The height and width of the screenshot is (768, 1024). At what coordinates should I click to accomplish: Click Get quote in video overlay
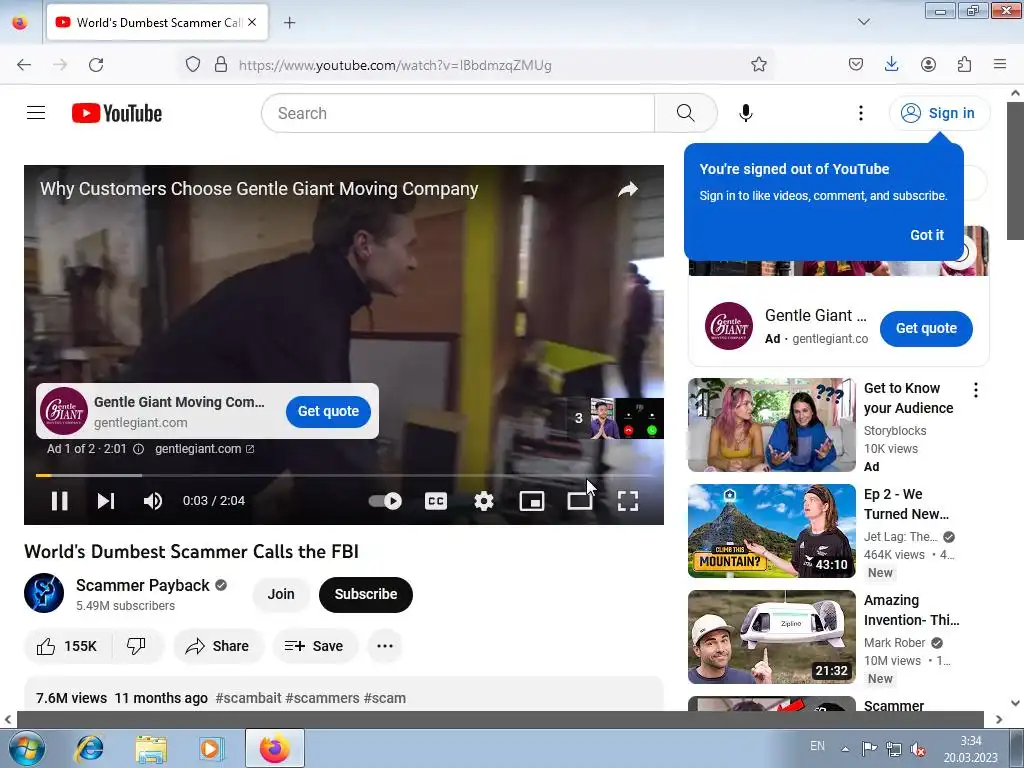[x=328, y=411]
